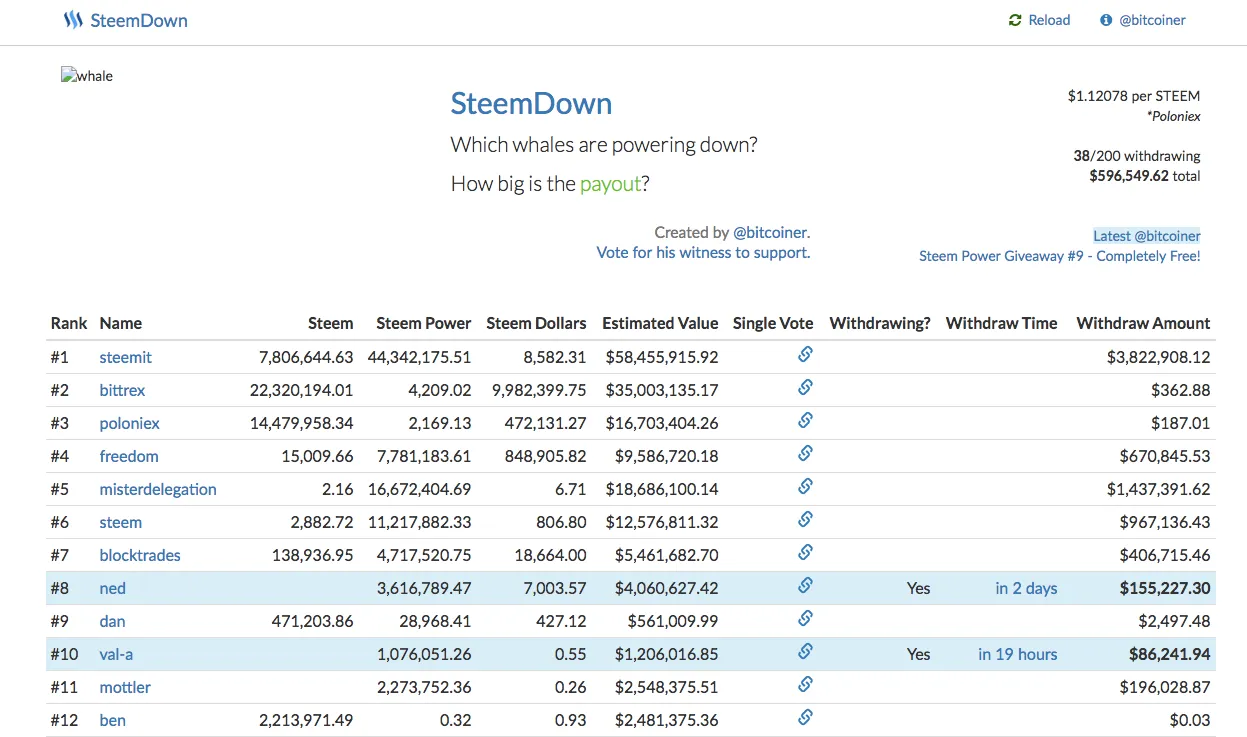Open the steem account link
1247x737 pixels.
pyautogui.click(x=120, y=522)
